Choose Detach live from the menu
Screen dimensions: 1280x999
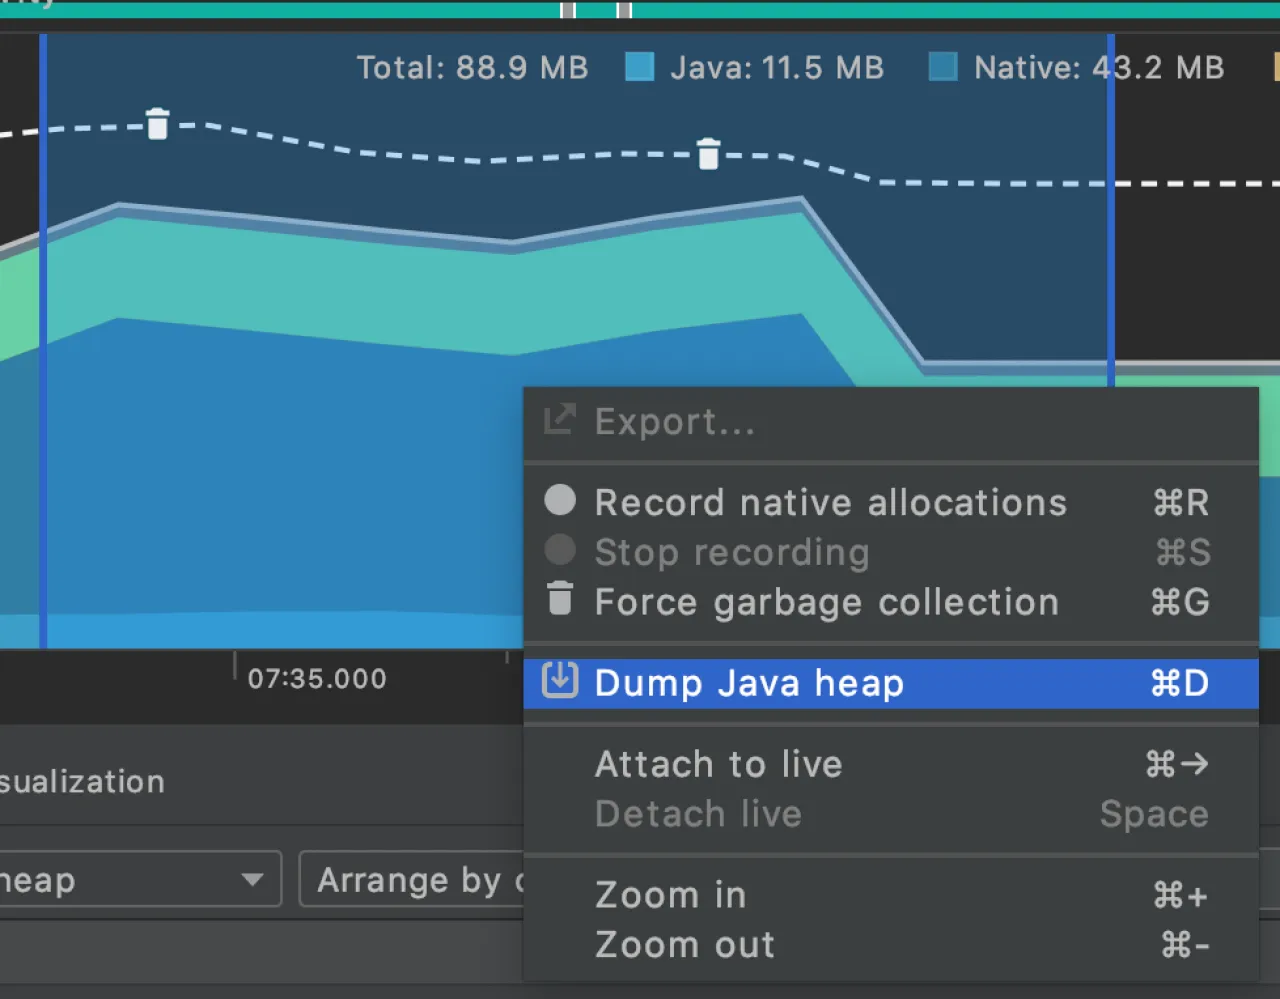tap(891, 814)
